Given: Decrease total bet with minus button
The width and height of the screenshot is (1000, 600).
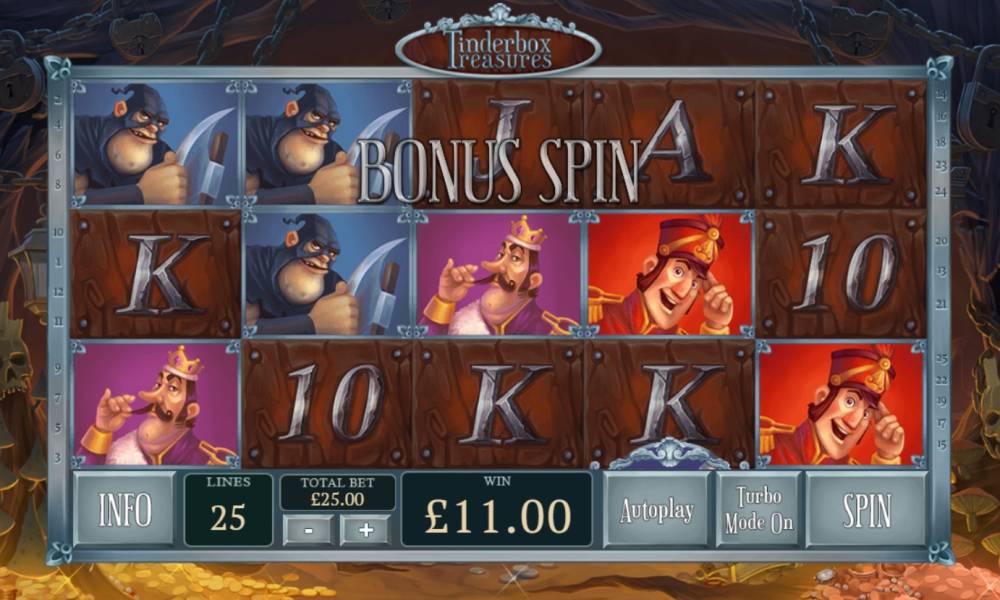Looking at the screenshot, I should 307,530.
